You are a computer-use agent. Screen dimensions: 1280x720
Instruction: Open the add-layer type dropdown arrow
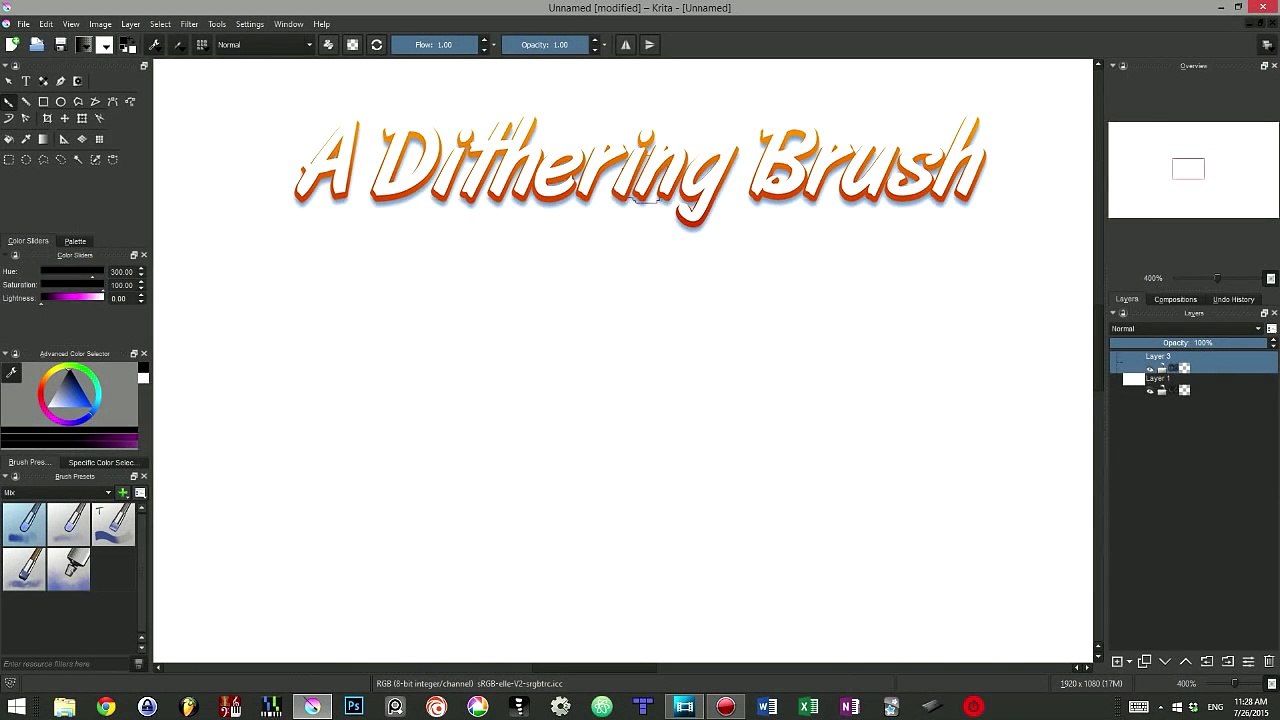pyautogui.click(x=1129, y=661)
